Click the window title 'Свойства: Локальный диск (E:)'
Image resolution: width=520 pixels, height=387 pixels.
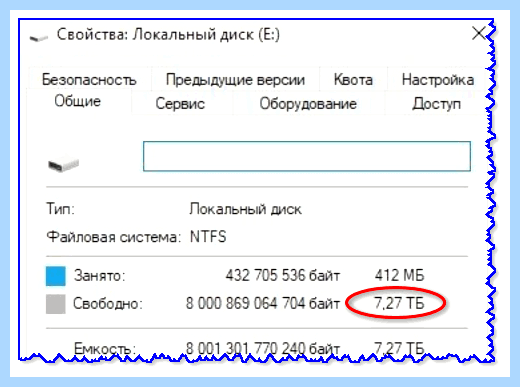[x=168, y=34]
